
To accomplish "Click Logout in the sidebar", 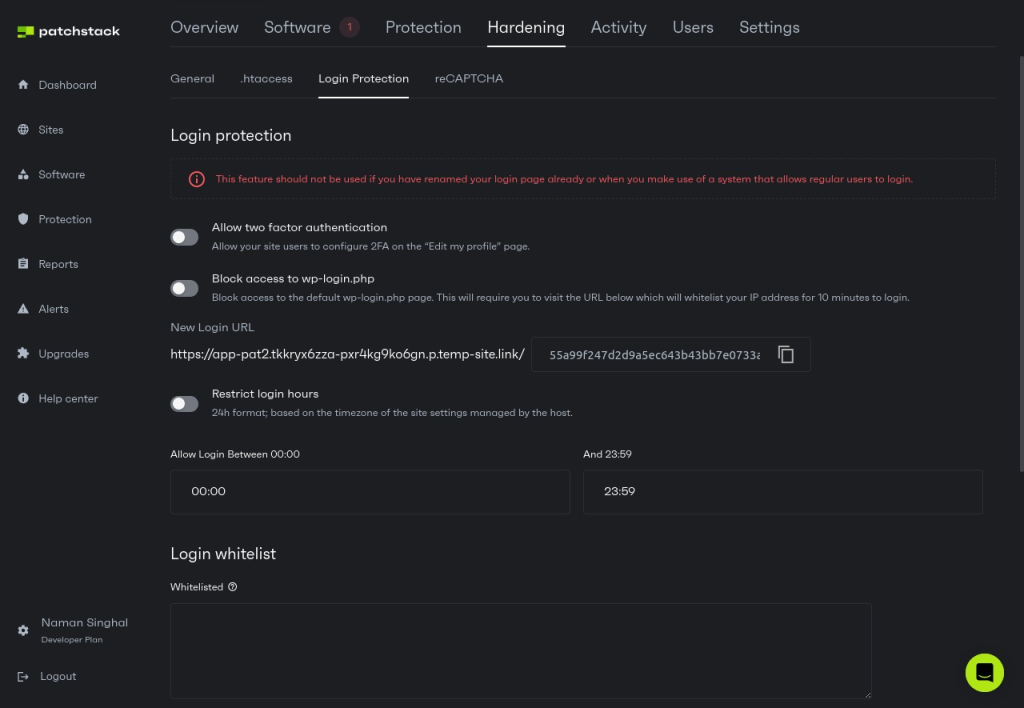I will click(57, 676).
